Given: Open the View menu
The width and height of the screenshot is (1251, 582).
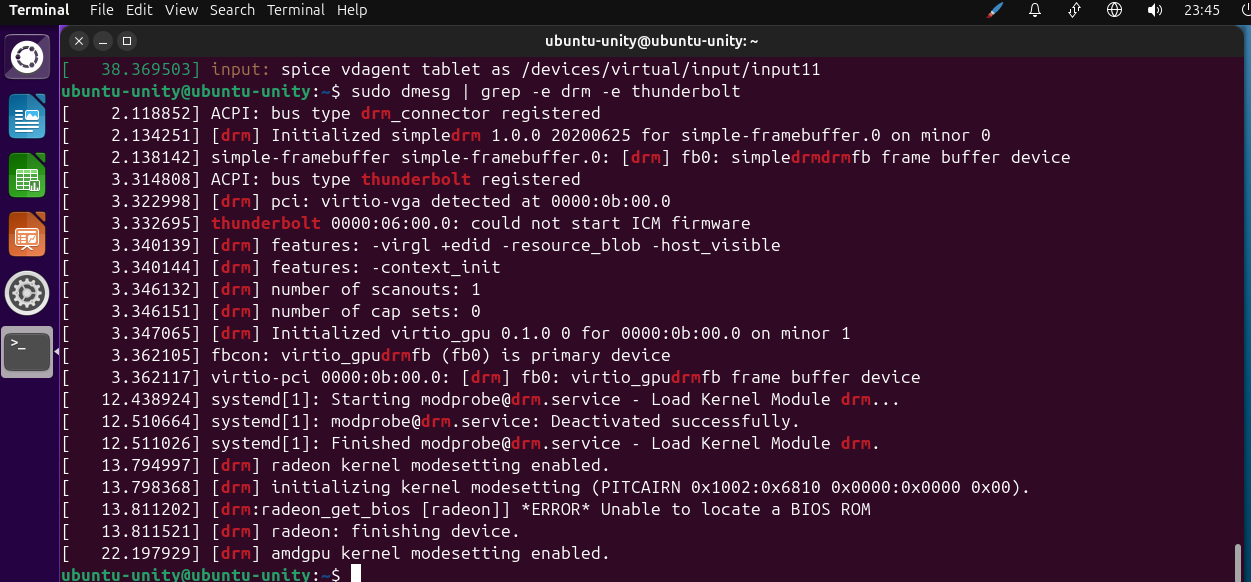Looking at the screenshot, I should point(181,10).
